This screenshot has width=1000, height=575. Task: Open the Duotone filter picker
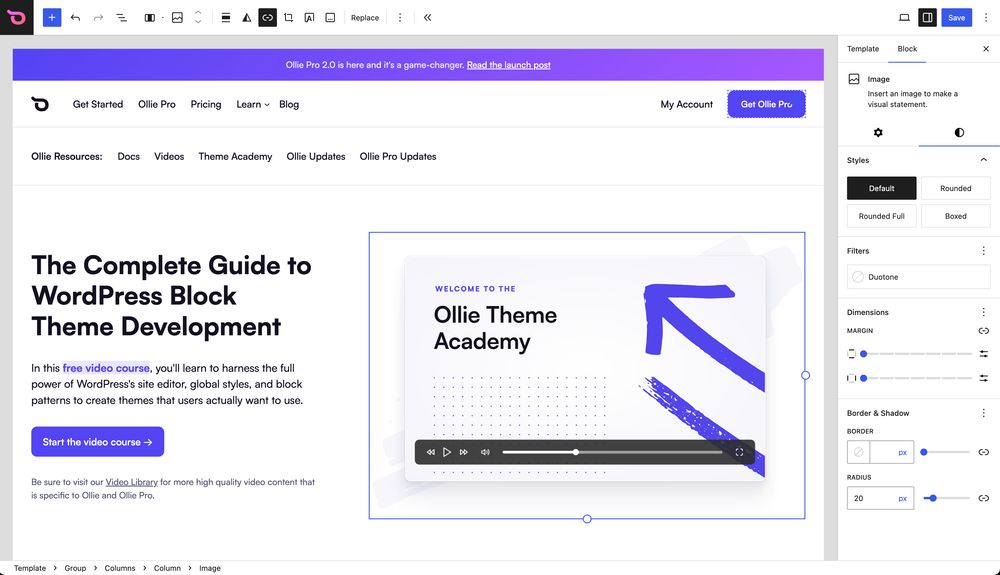(918, 277)
